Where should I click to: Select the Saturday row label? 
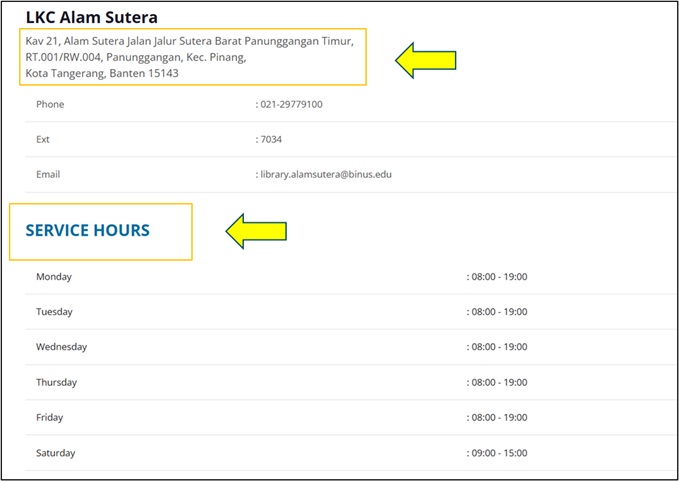[x=55, y=453]
